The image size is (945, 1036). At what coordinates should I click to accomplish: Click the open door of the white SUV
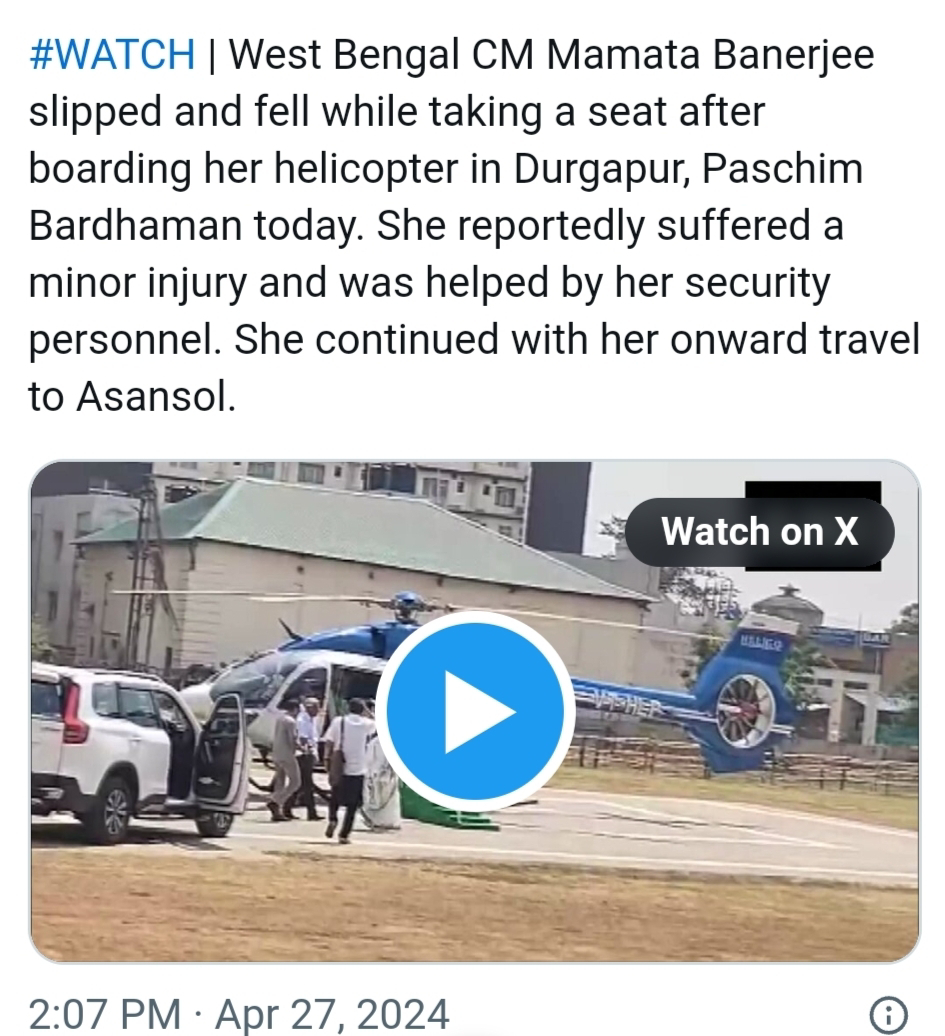[220, 753]
